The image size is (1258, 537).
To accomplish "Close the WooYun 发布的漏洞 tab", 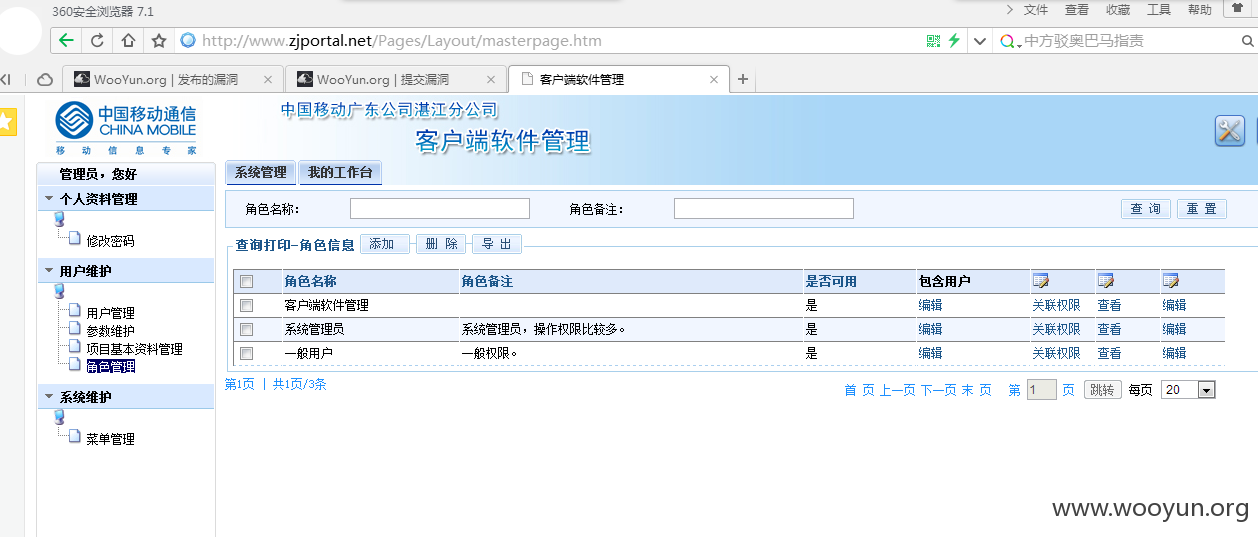I will tap(267, 80).
